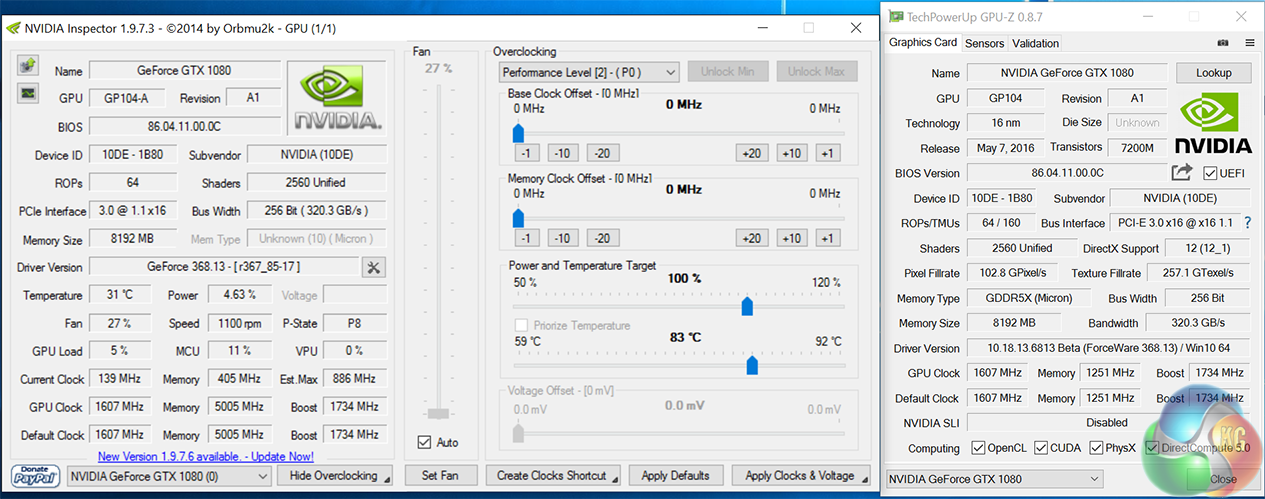The width and height of the screenshot is (1265, 499).
Task: Click the GPU-Z Name field
Action: 1066,73
